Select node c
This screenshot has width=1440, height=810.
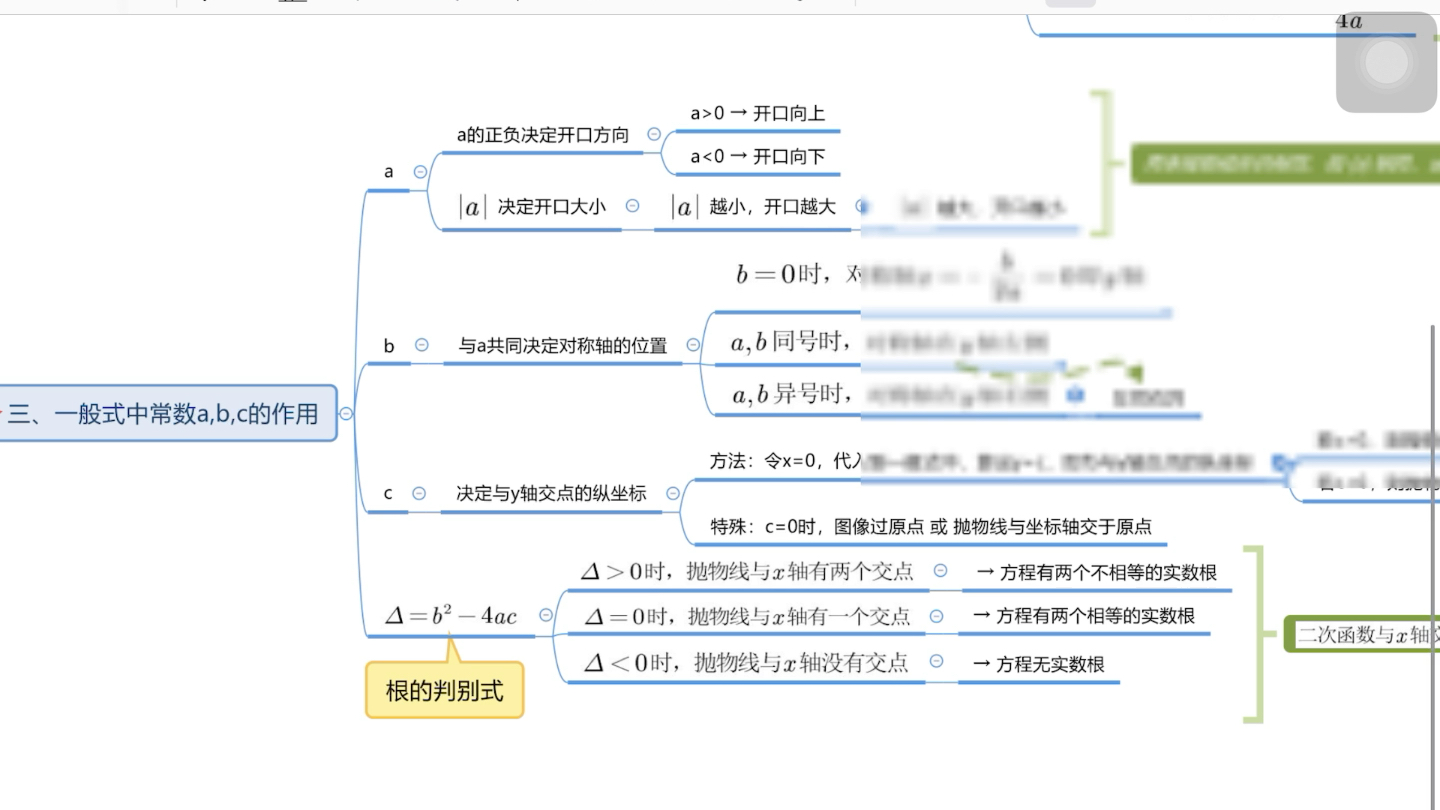388,493
